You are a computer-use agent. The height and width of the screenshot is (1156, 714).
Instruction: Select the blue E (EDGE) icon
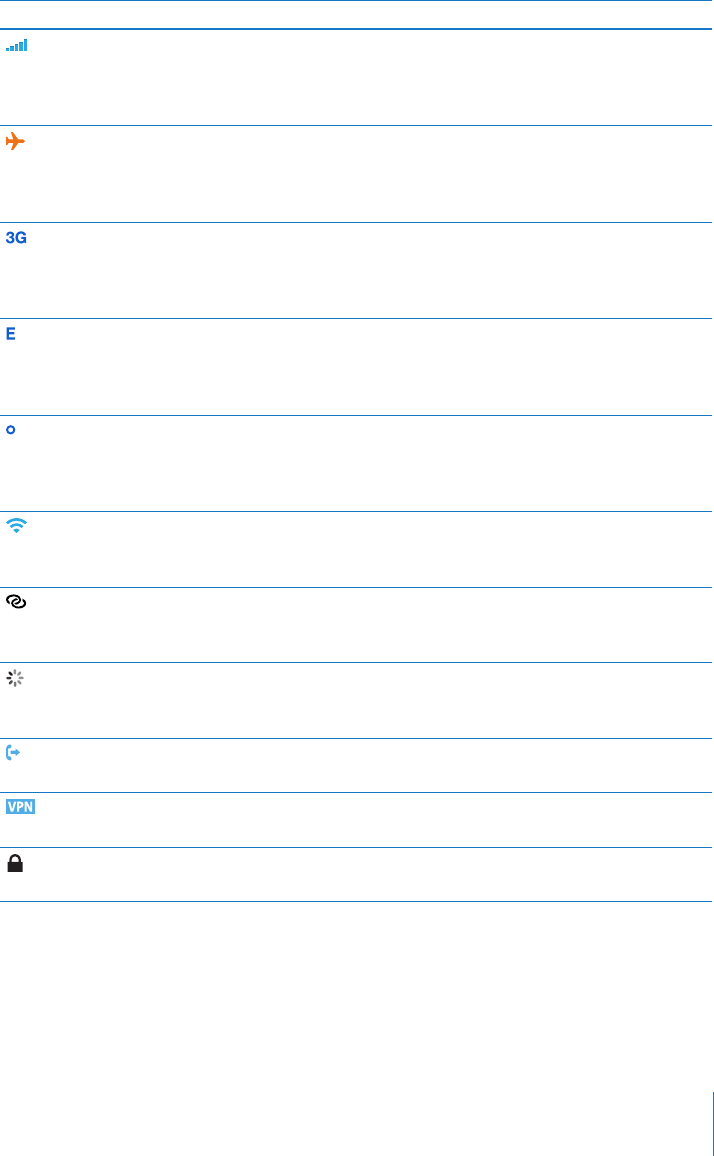[11, 334]
